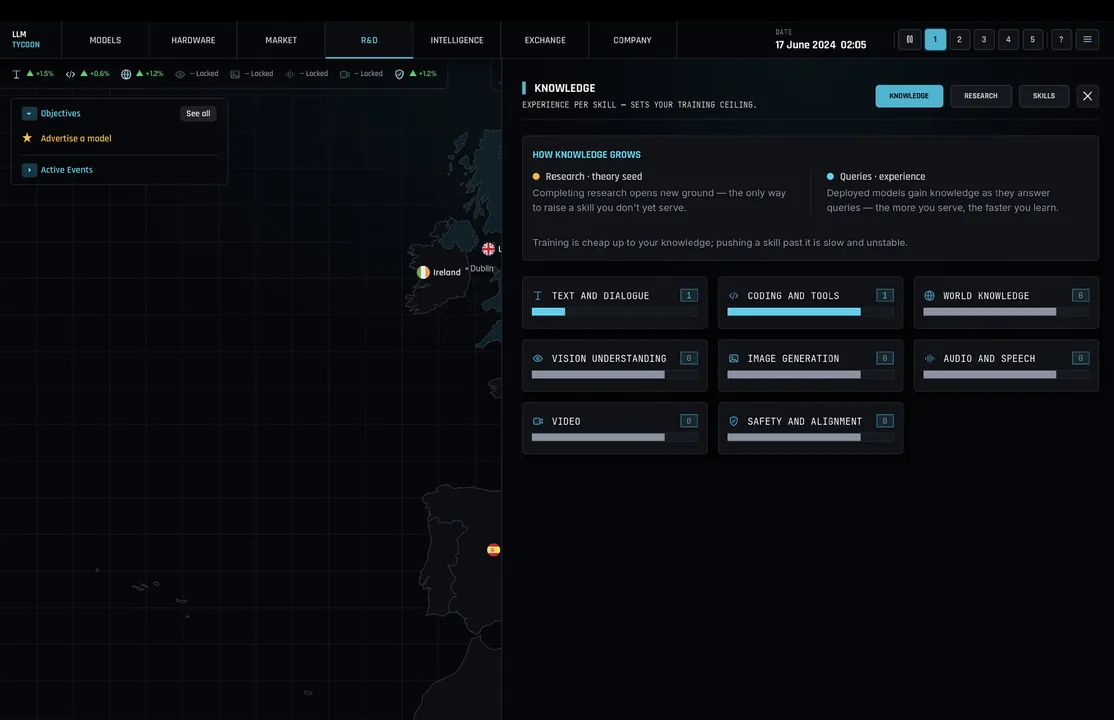The width and height of the screenshot is (1114, 720).
Task: Set game speed to 5
Action: click(1032, 40)
